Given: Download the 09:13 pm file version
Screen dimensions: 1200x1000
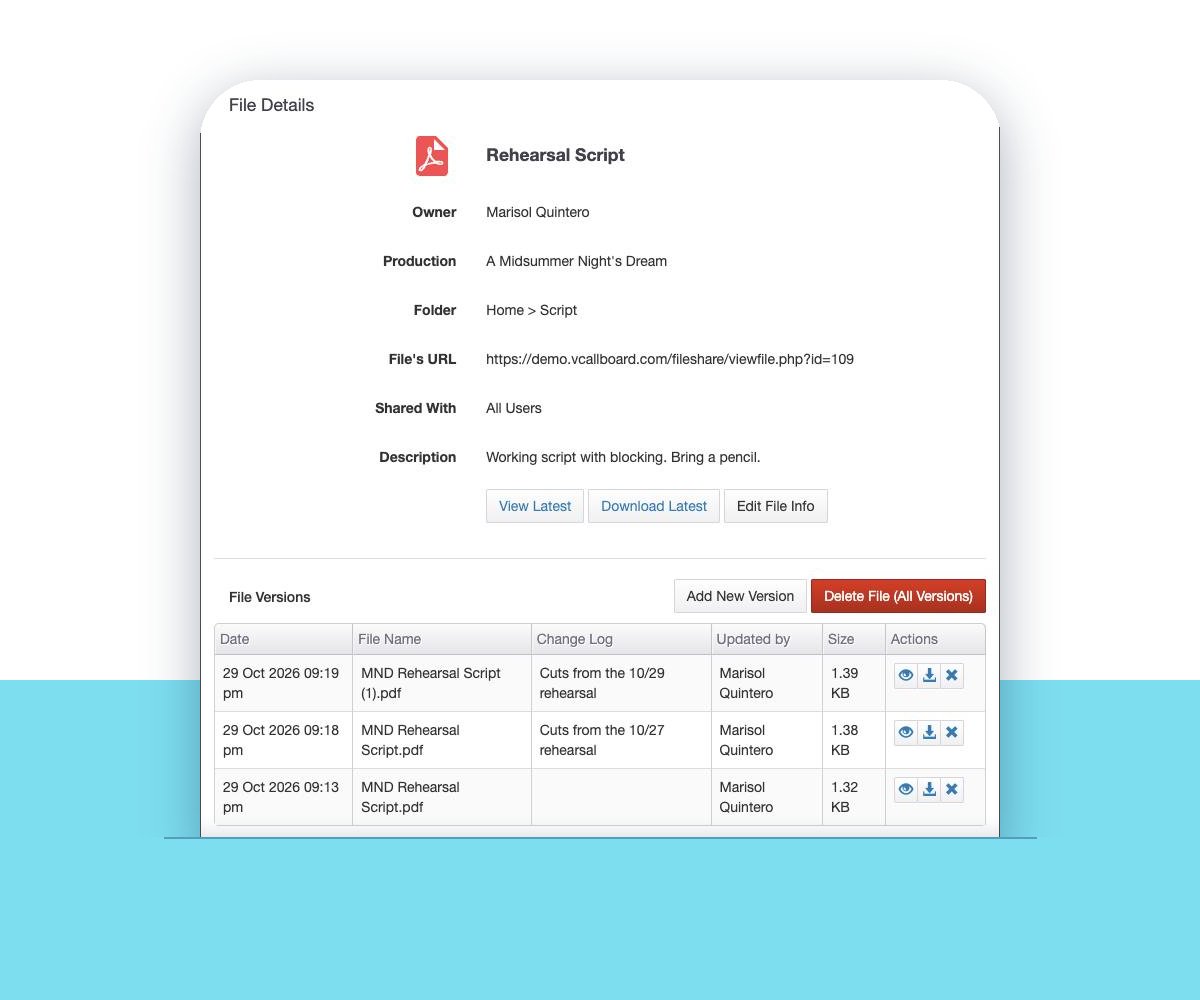Looking at the screenshot, I should pyautogui.click(x=929, y=789).
